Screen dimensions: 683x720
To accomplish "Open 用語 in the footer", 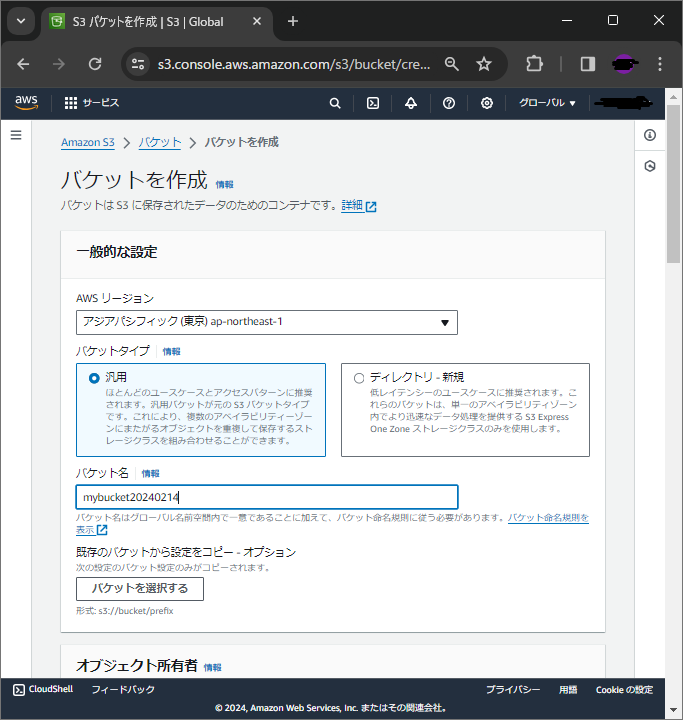I will click(568, 690).
